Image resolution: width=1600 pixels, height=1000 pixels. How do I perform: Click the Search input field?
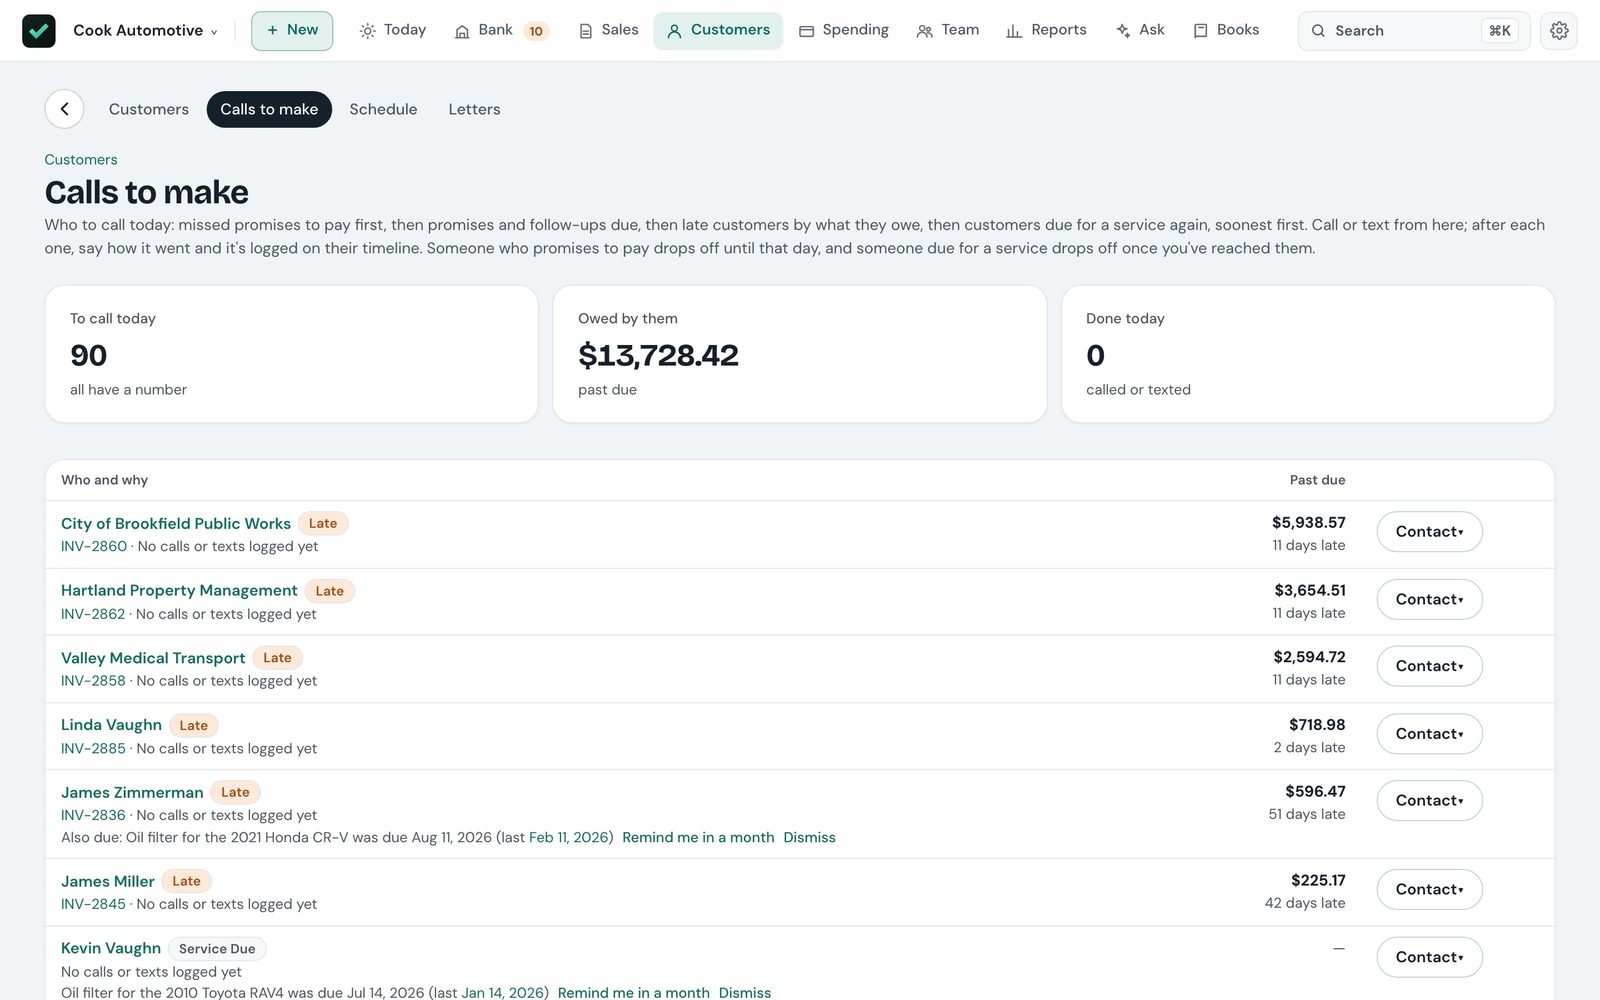[x=1414, y=31]
